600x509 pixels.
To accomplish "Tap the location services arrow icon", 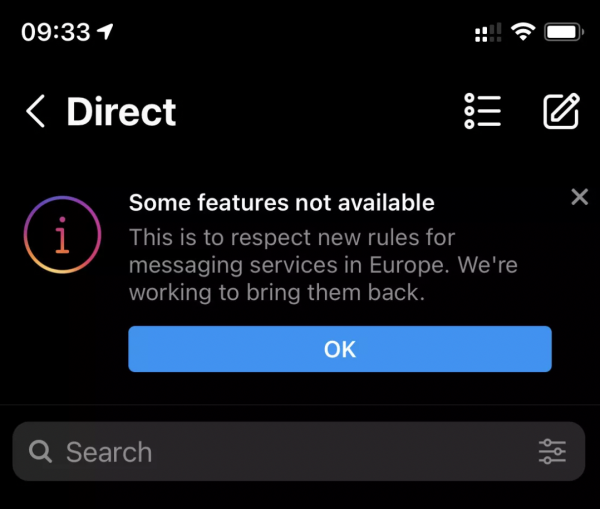I will click(105, 31).
